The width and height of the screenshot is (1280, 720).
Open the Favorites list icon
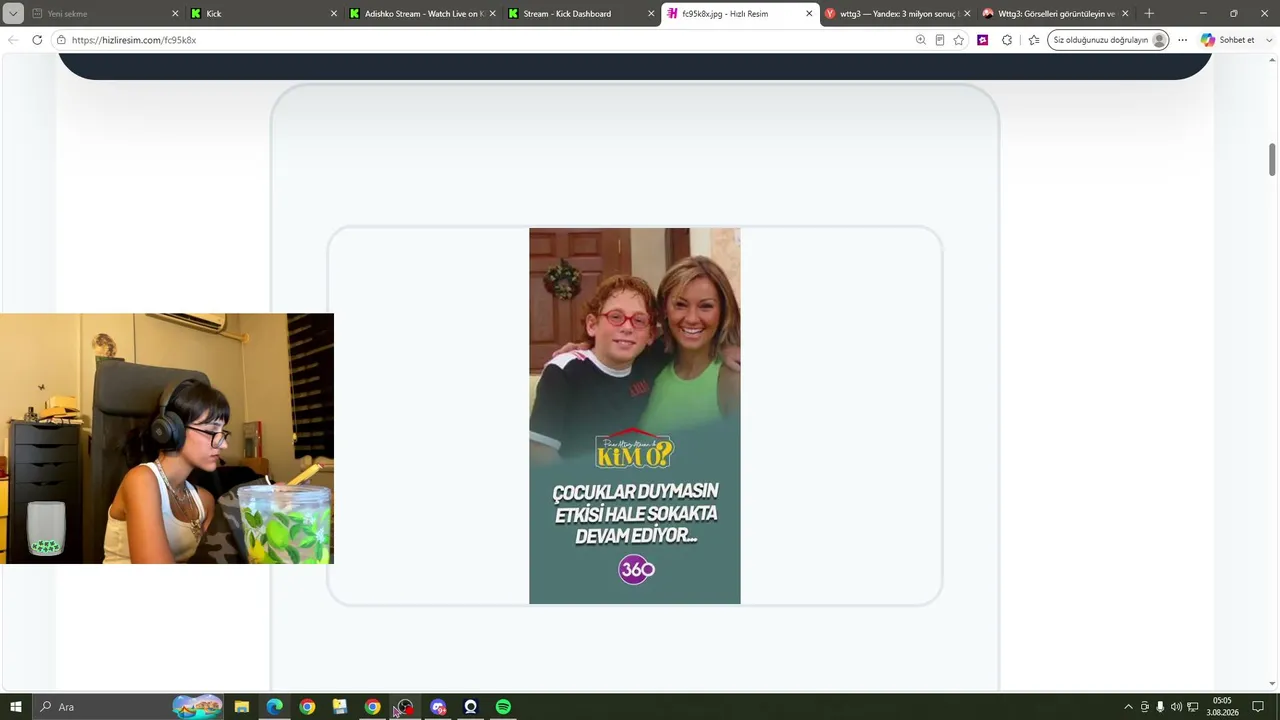(1034, 40)
